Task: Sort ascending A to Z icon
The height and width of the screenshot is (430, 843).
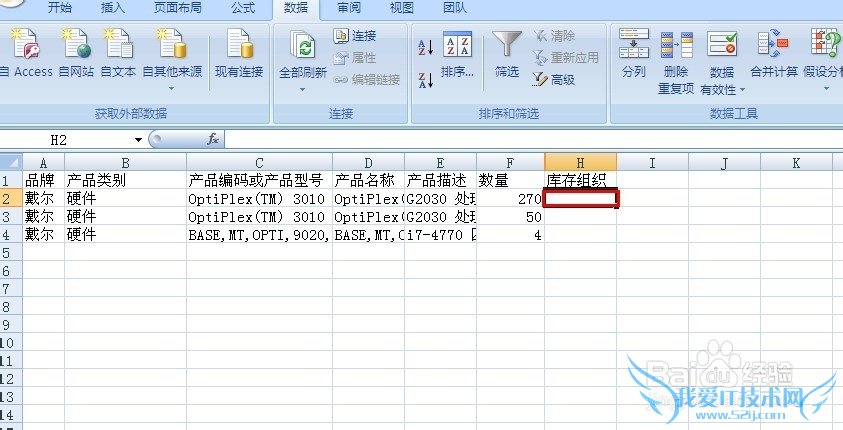Action: 426,47
